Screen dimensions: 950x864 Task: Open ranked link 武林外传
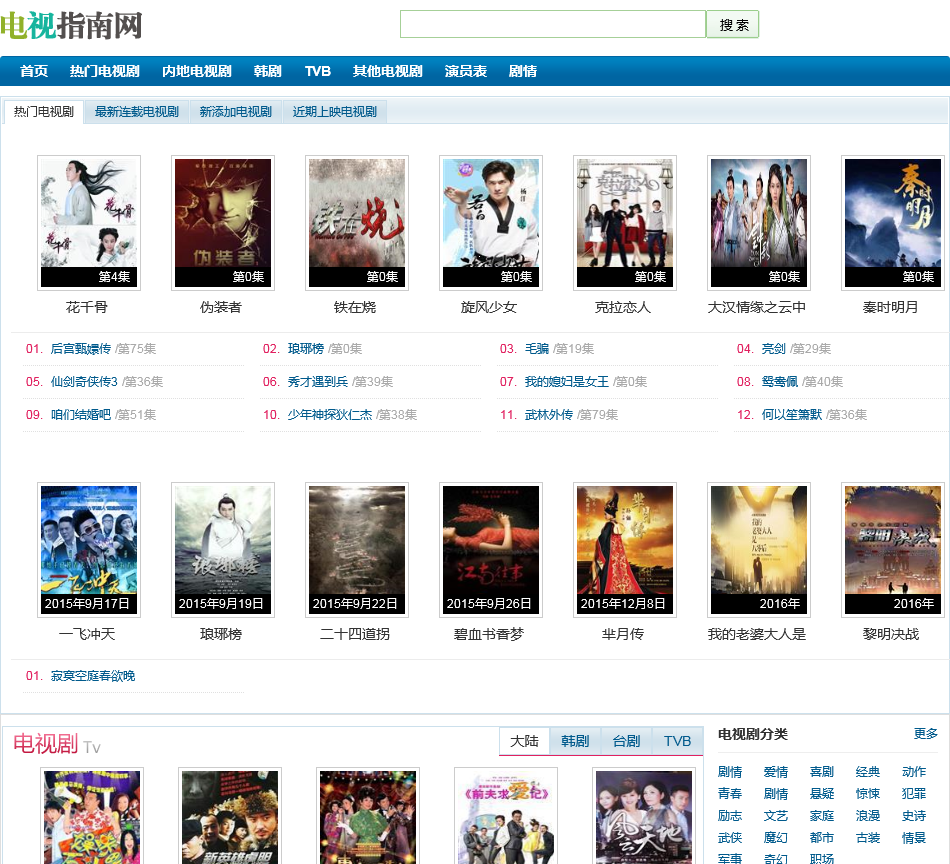click(x=549, y=415)
